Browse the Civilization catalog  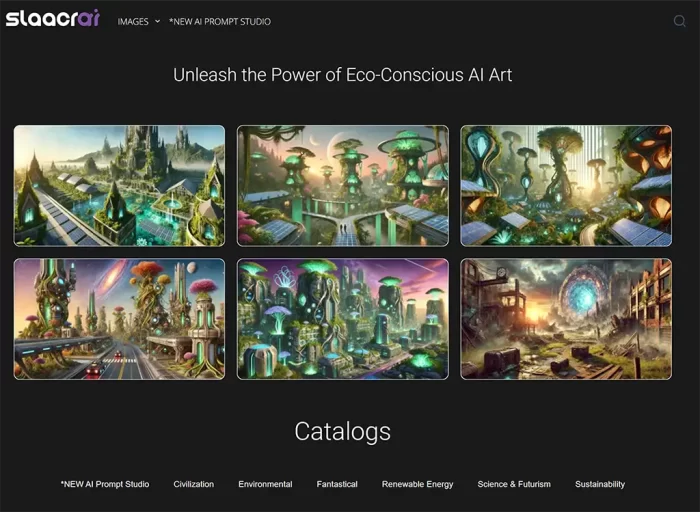pyautogui.click(x=194, y=484)
